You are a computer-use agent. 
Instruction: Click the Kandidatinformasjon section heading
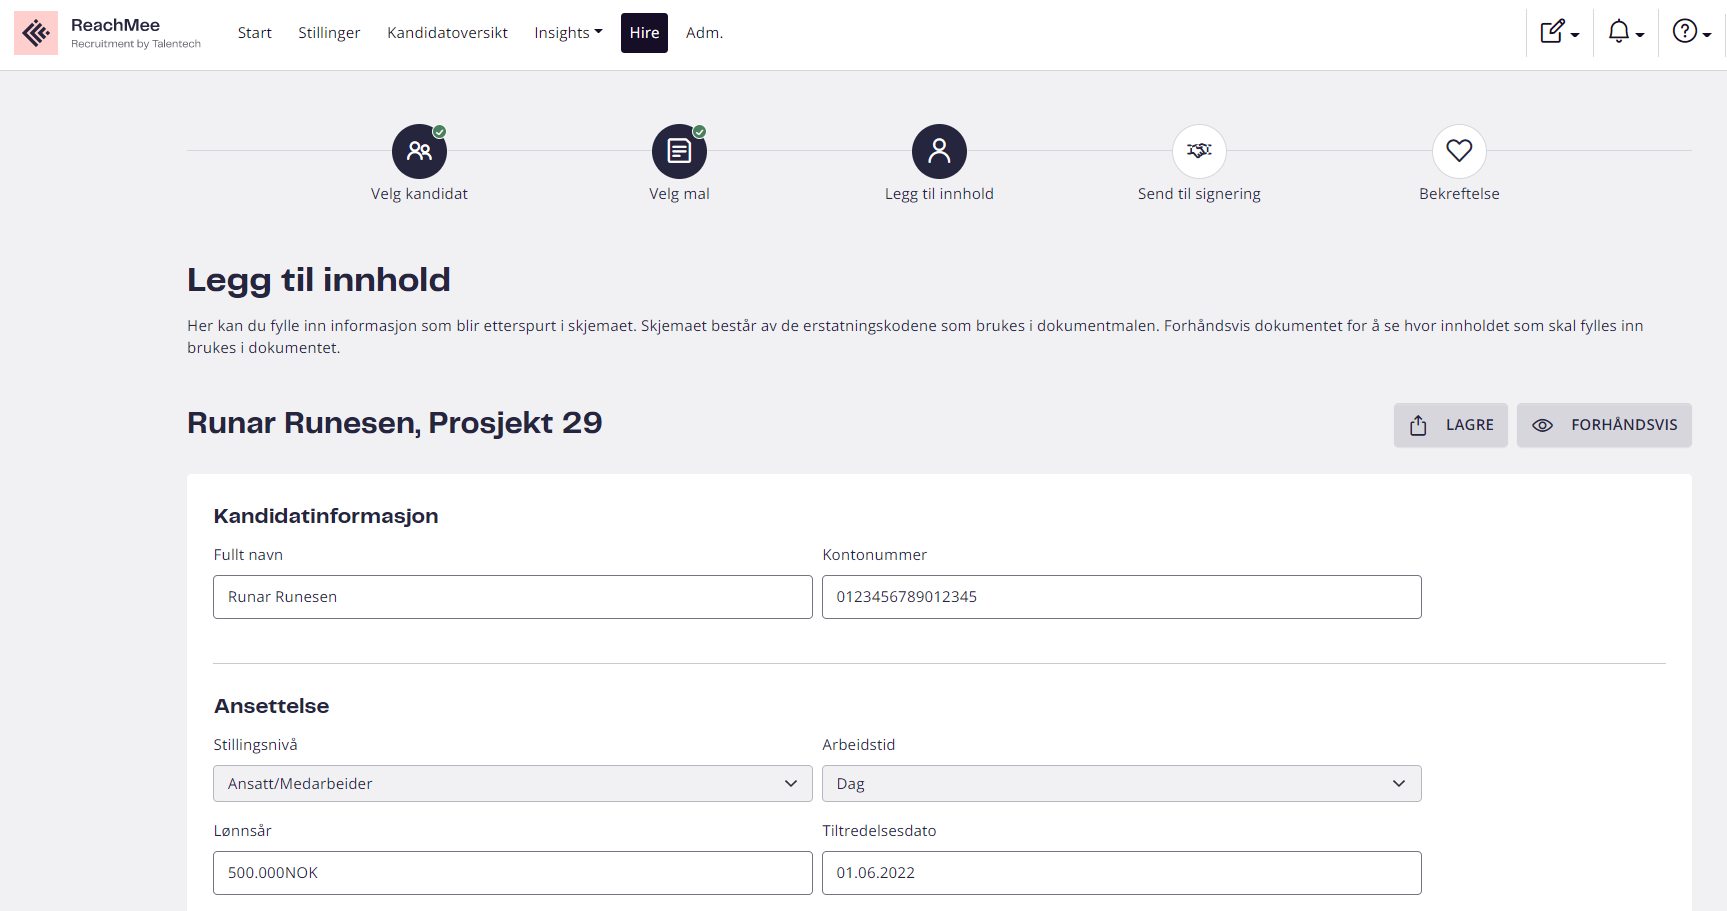326,516
